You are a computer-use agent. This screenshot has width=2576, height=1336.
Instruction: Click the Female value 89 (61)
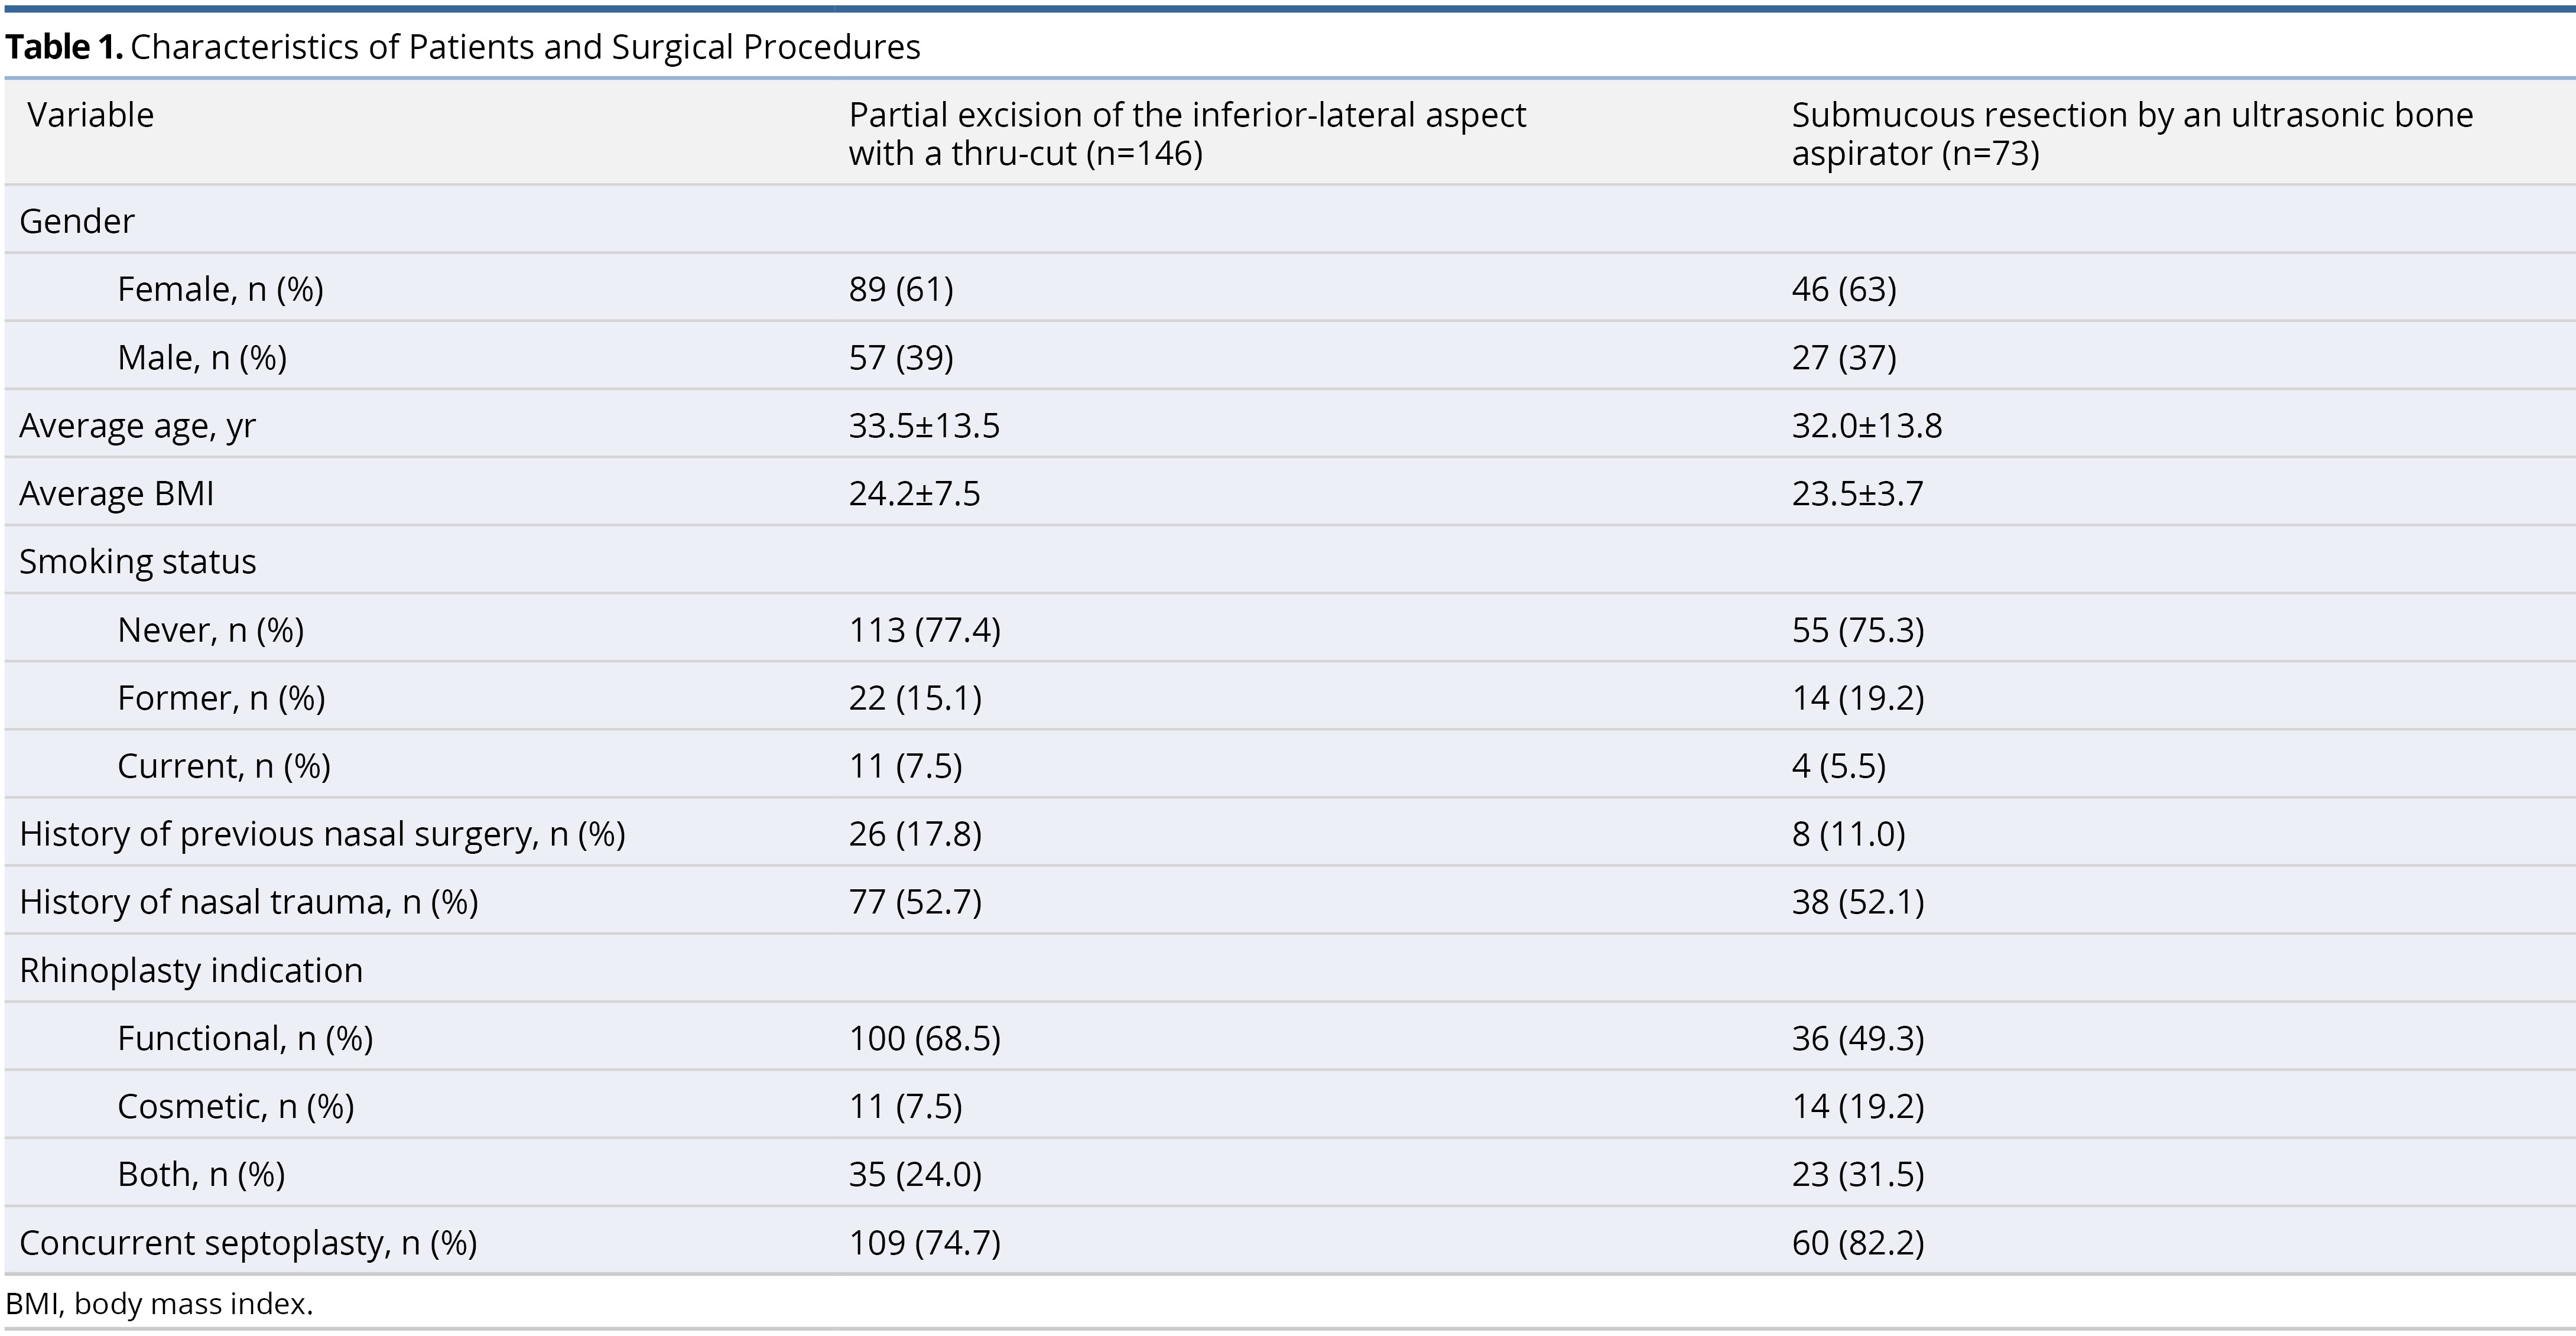[x=900, y=289]
